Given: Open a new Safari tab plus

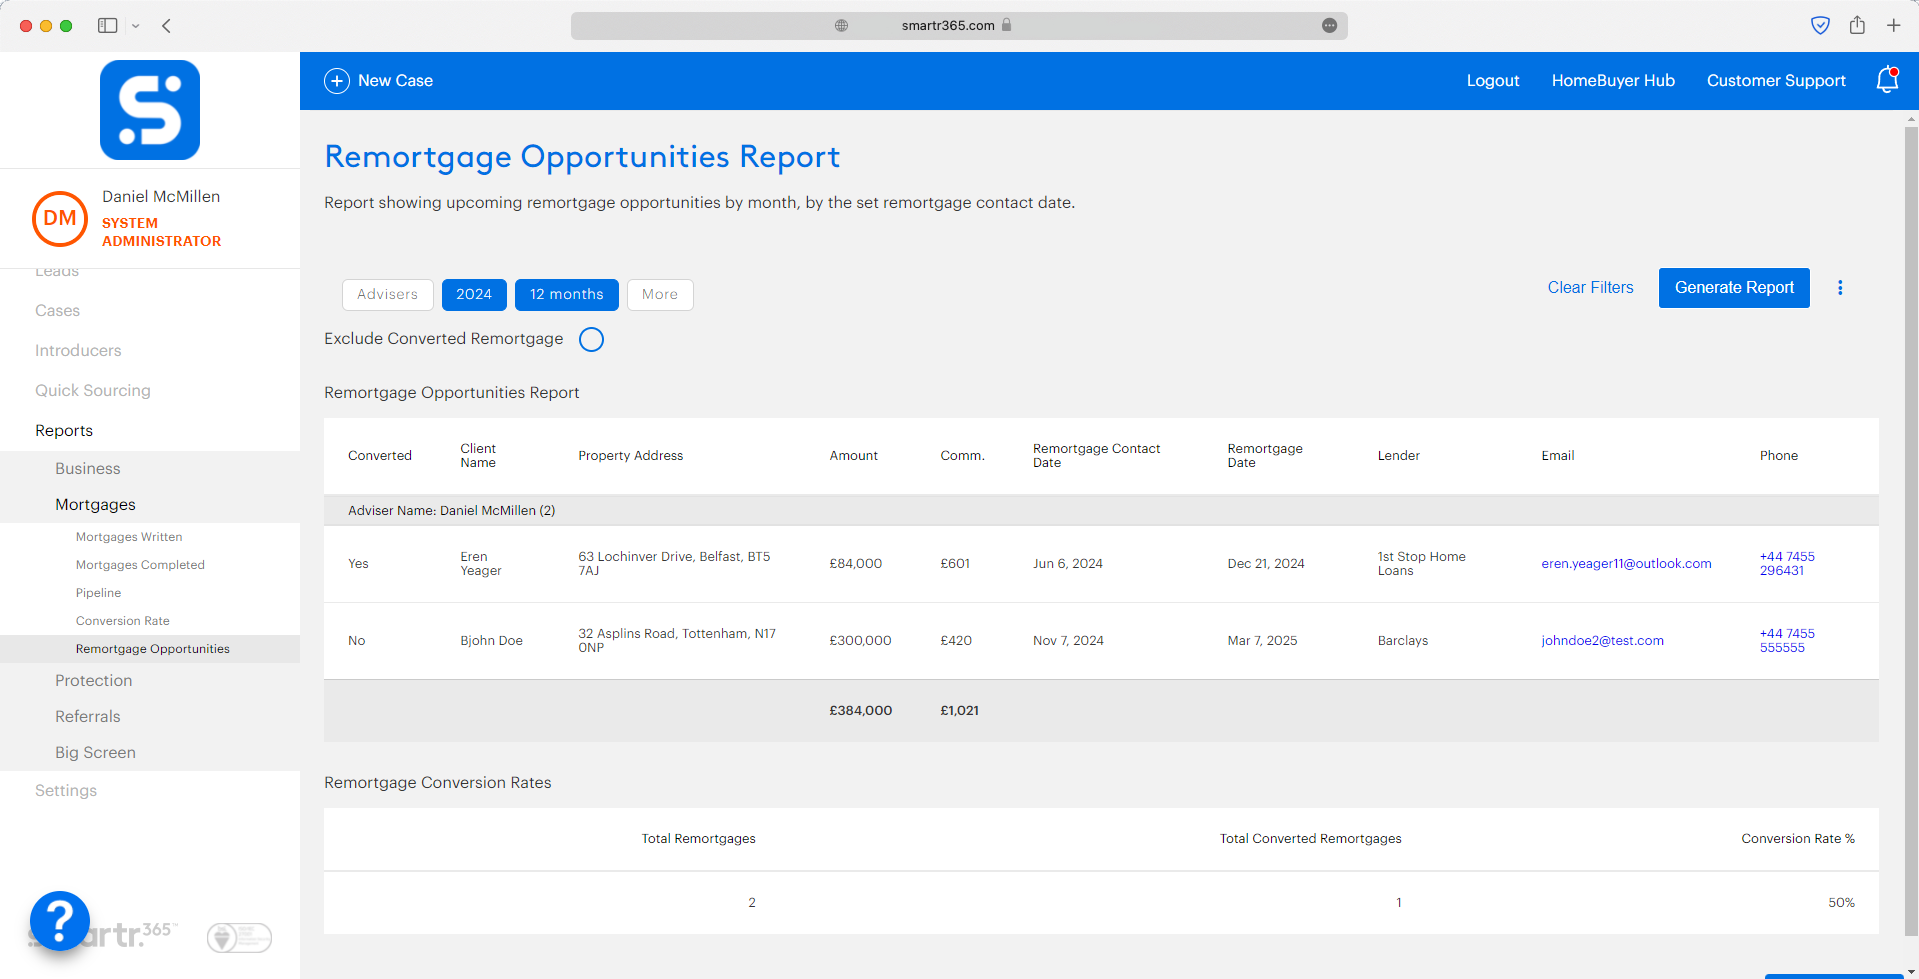Looking at the screenshot, I should coord(1894,25).
